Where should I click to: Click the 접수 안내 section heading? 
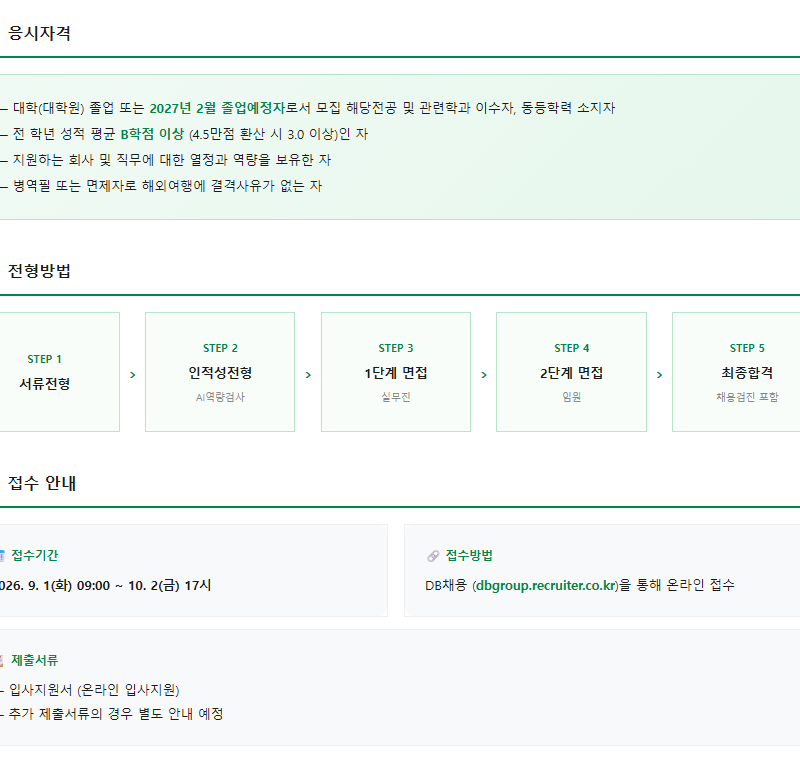[42, 483]
